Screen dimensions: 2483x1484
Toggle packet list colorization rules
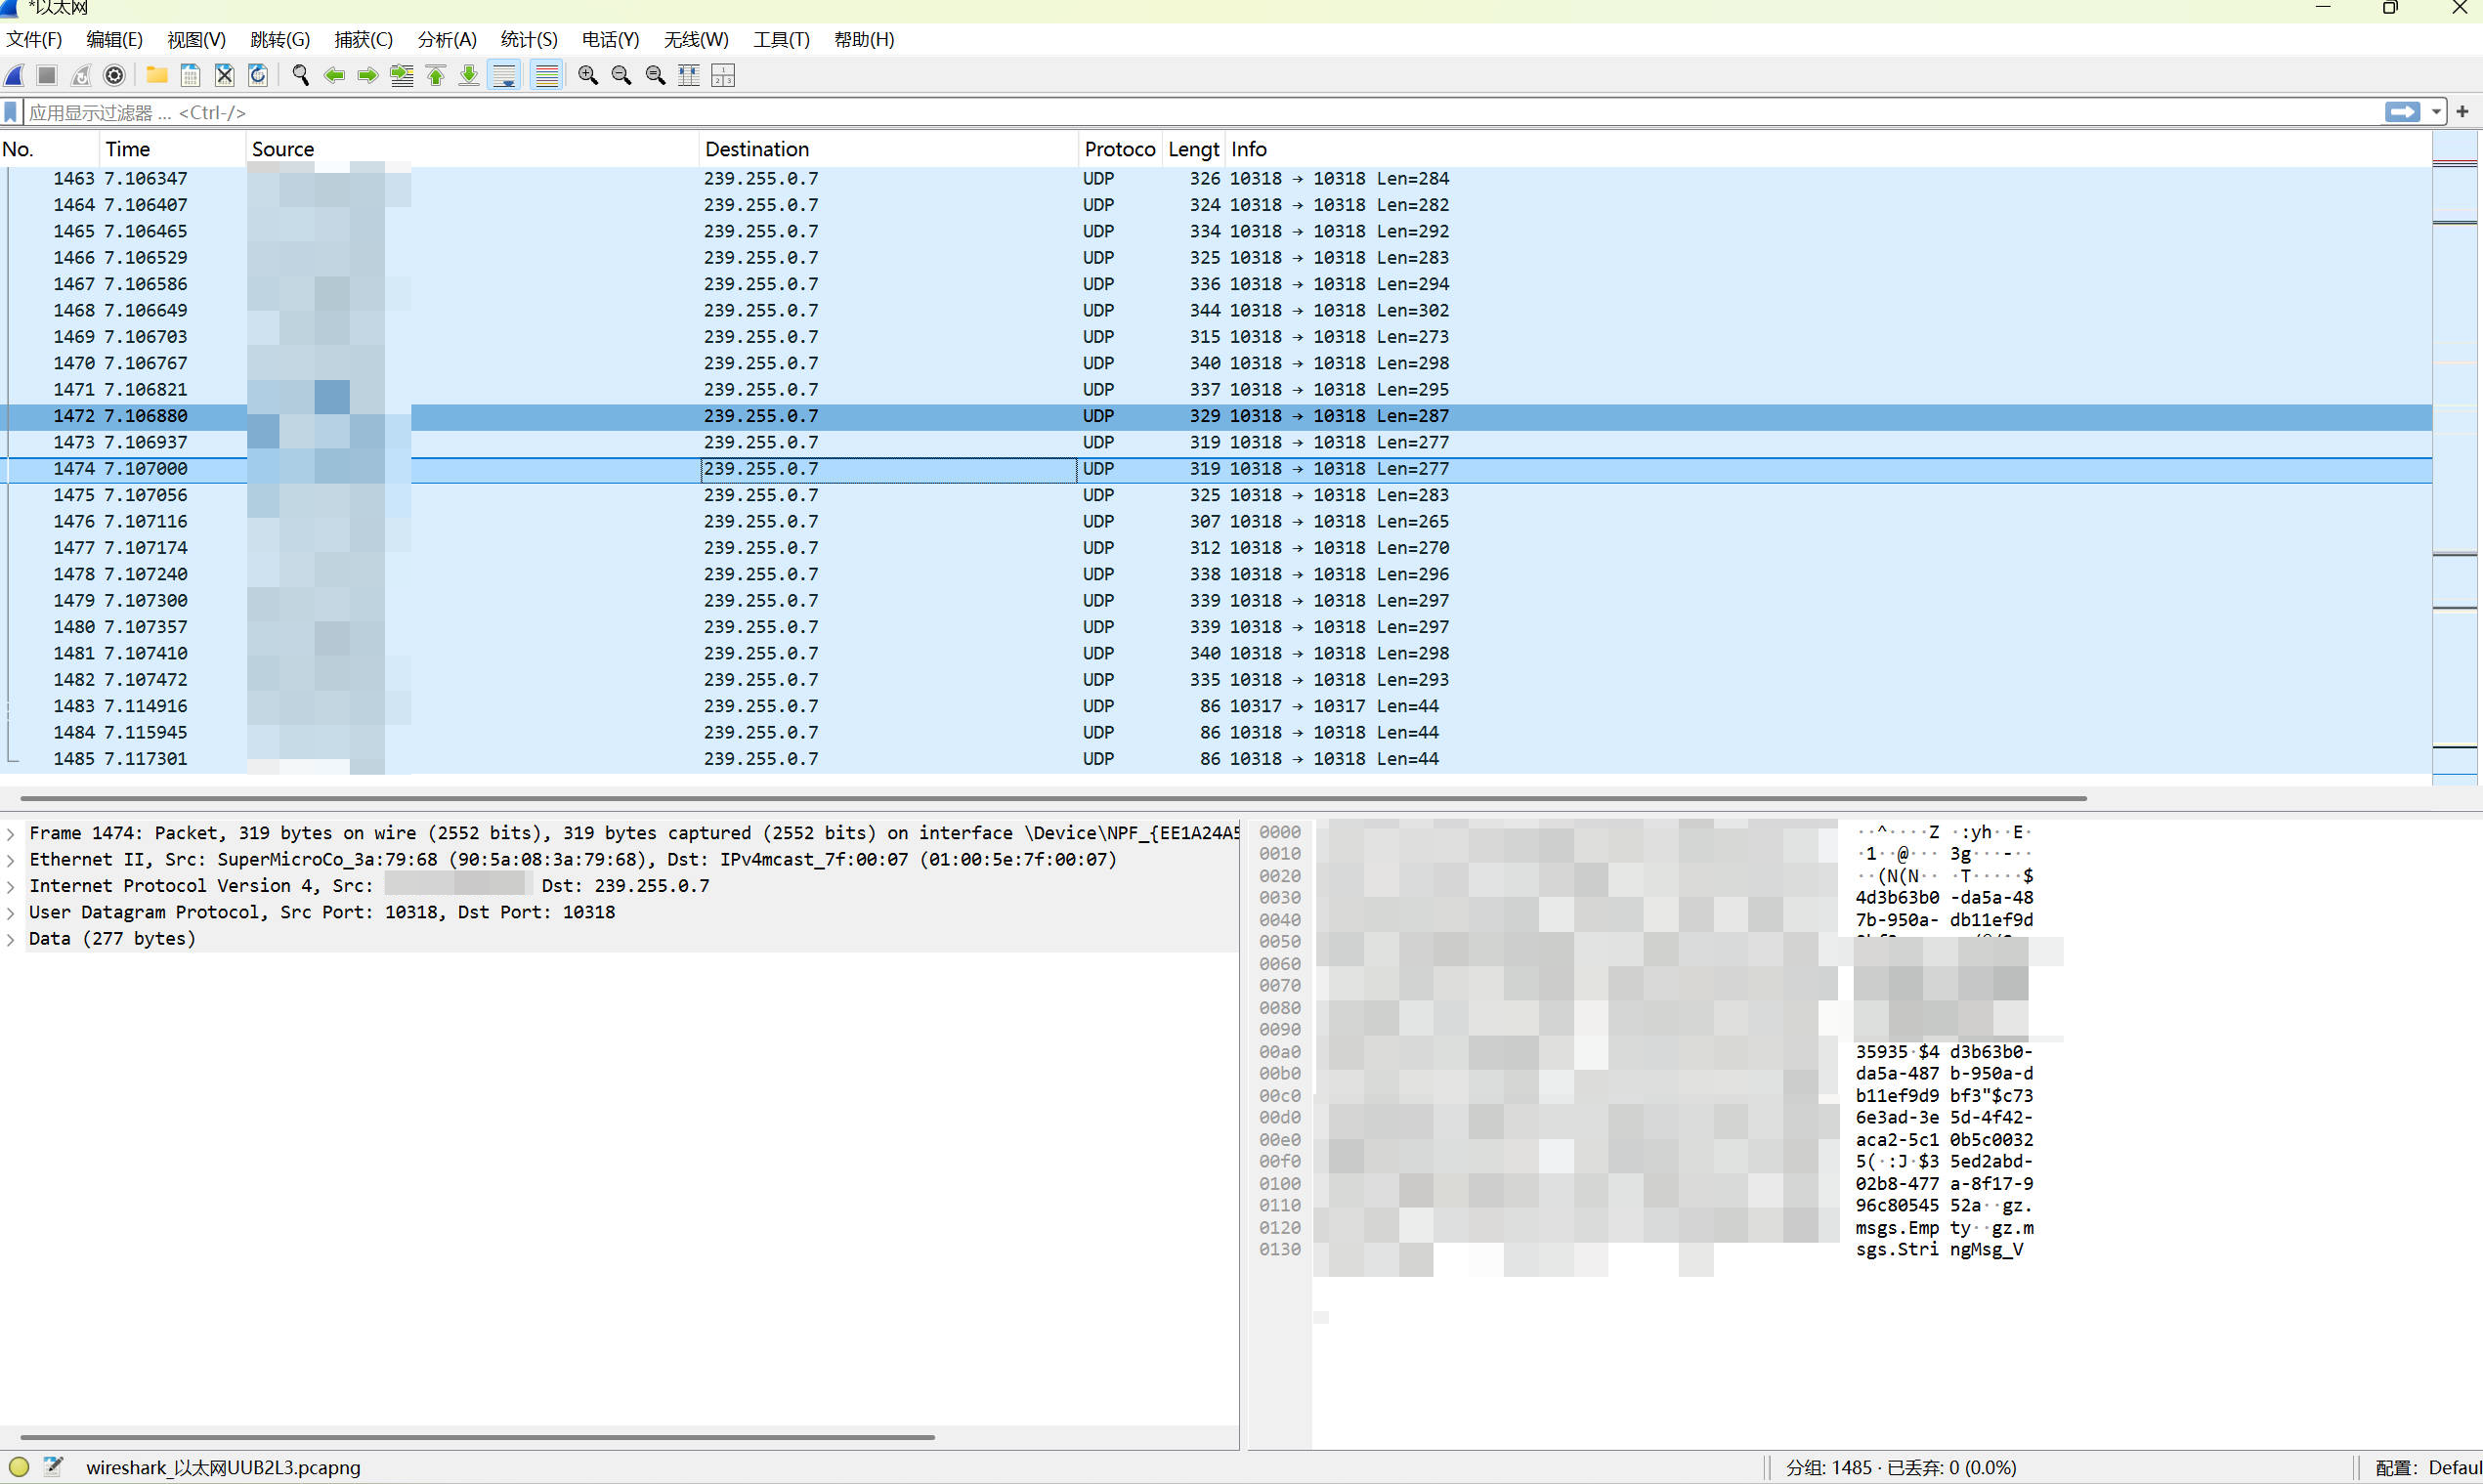[546, 75]
